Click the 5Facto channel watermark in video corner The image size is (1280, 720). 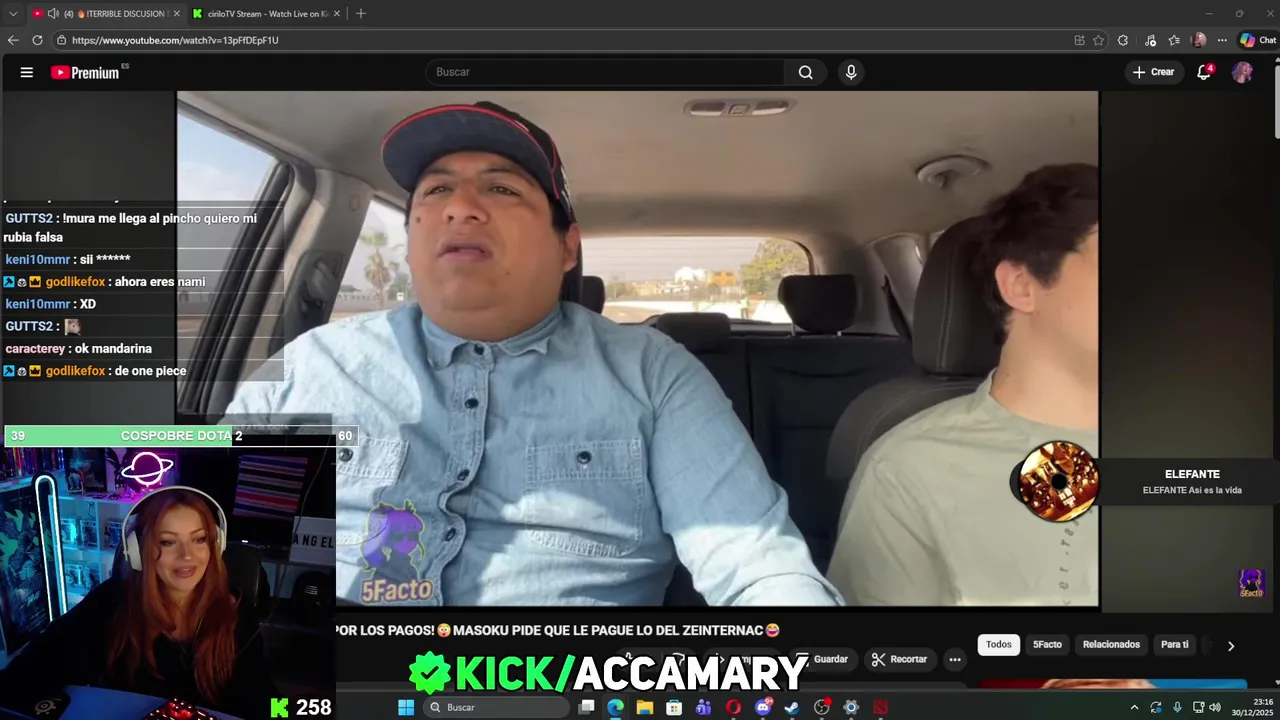point(1252,583)
